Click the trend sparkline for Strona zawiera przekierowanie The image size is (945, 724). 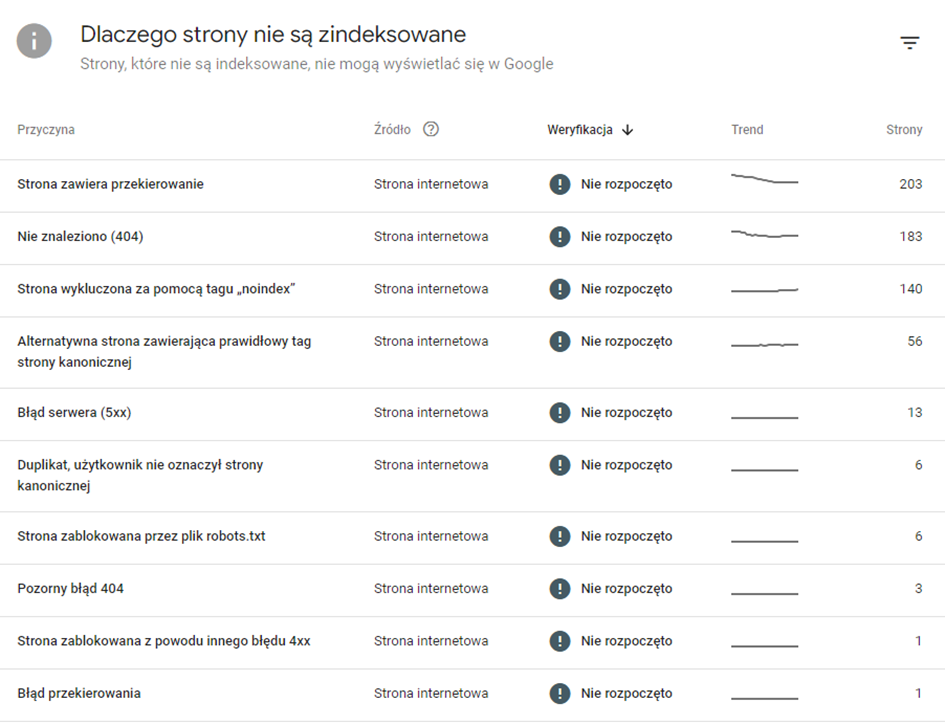coord(764,179)
